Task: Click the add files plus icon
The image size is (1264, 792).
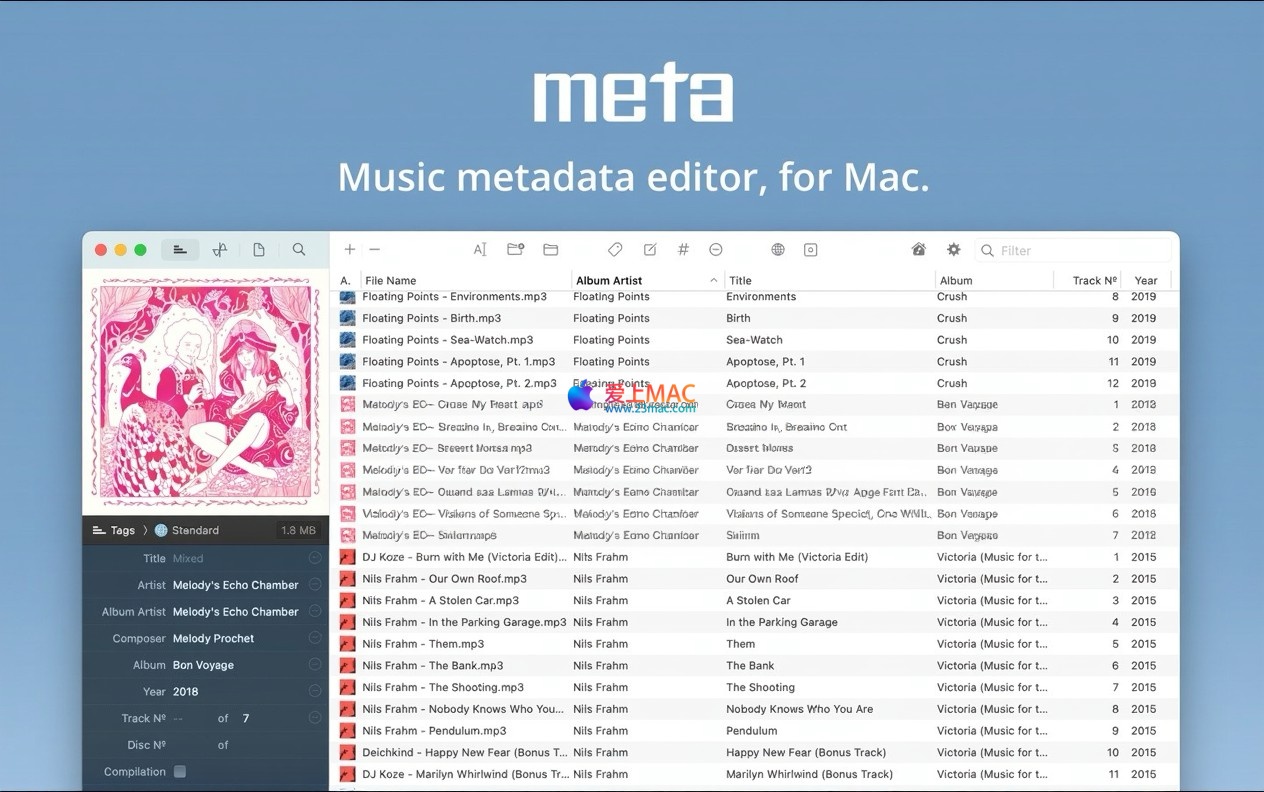Action: 349,250
